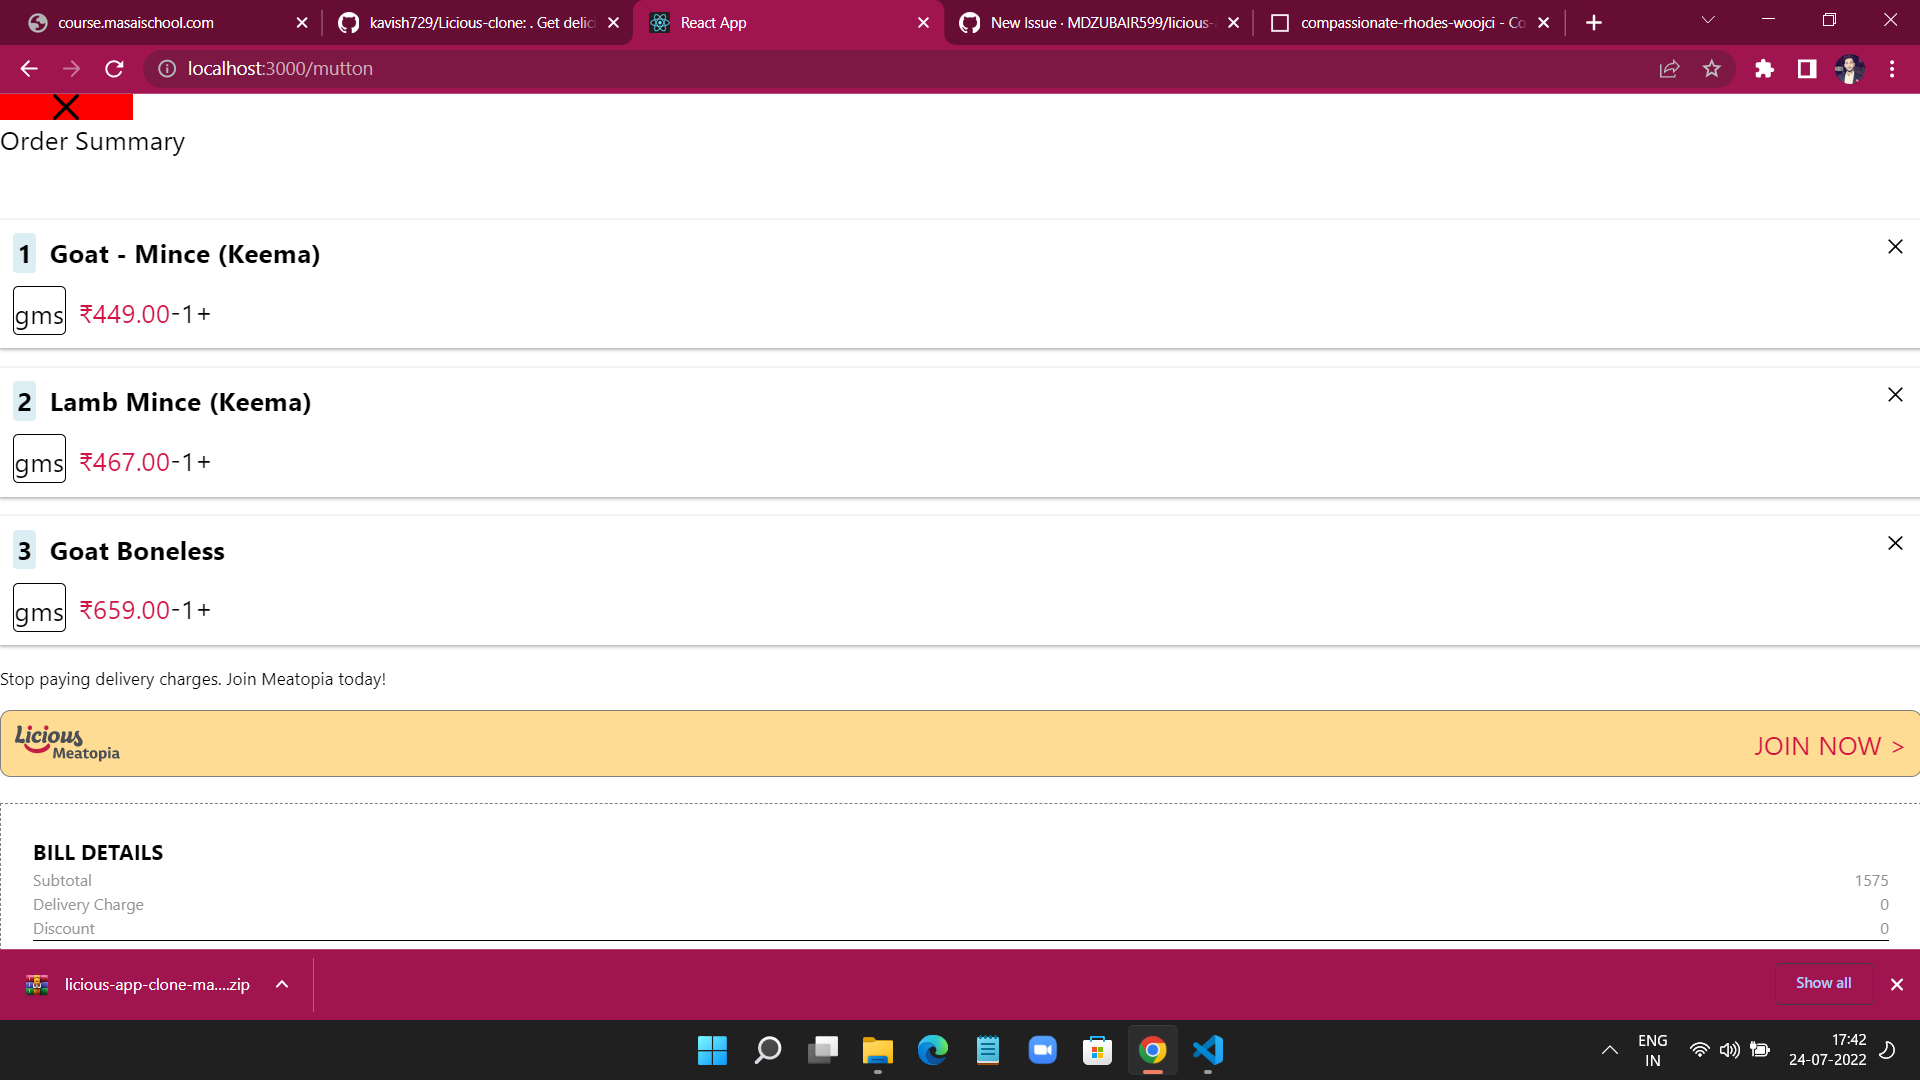The height and width of the screenshot is (1080, 1920).
Task: Open the tab search dropdown arrow
Action: 1707,21
